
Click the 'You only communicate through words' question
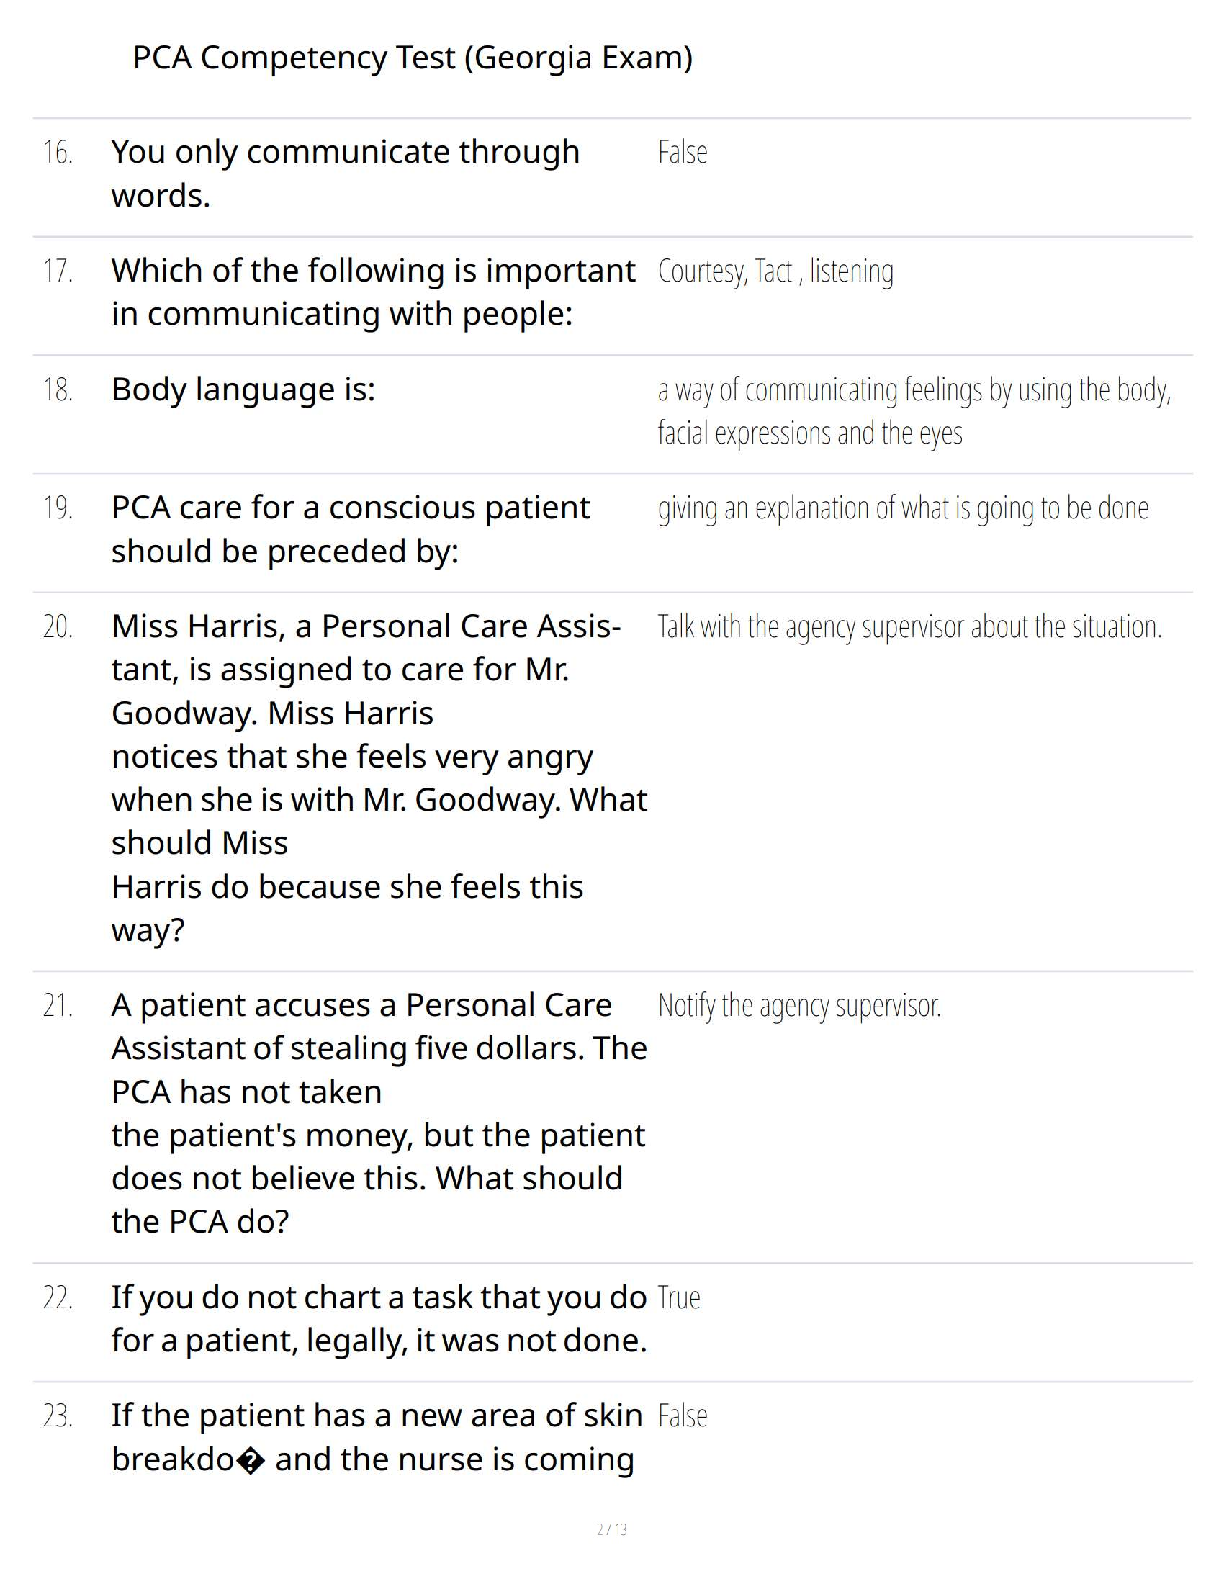tap(345, 174)
